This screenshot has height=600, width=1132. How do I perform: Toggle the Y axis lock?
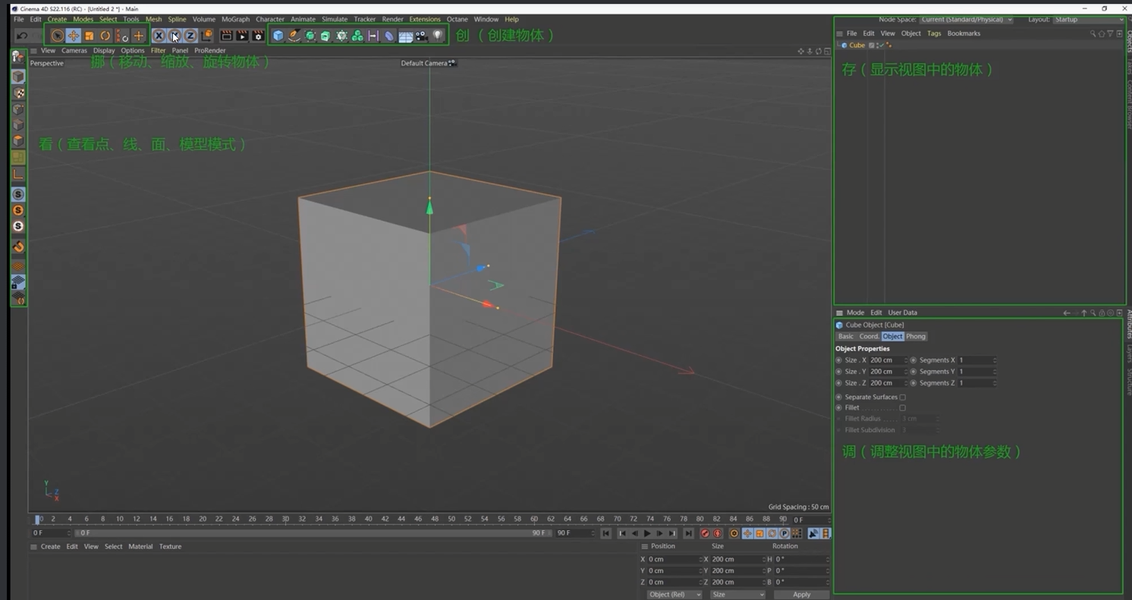pyautogui.click(x=175, y=35)
